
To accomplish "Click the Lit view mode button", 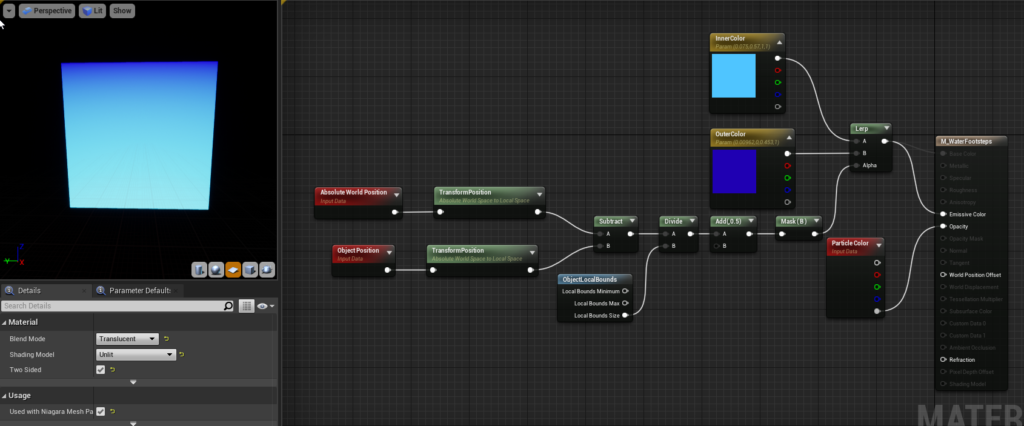I will coord(92,11).
